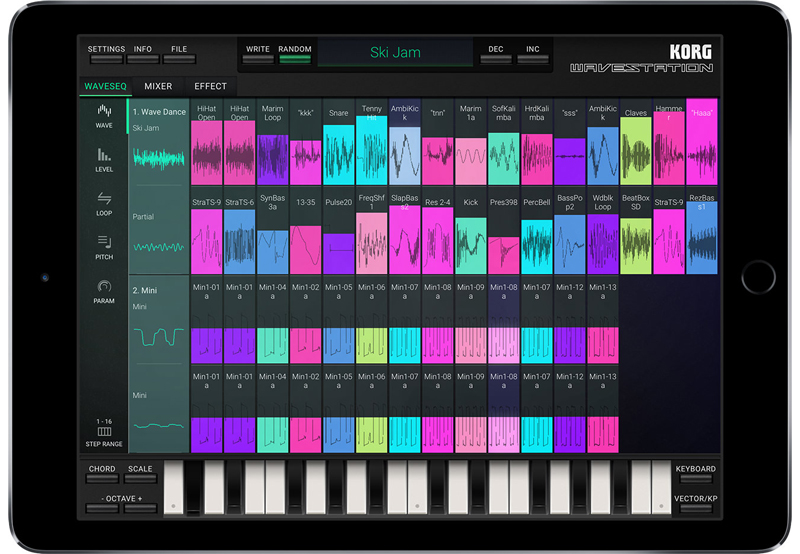Select the lower Mini sequence row
Viewport: 800px width, 554px height.
click(x=159, y=409)
